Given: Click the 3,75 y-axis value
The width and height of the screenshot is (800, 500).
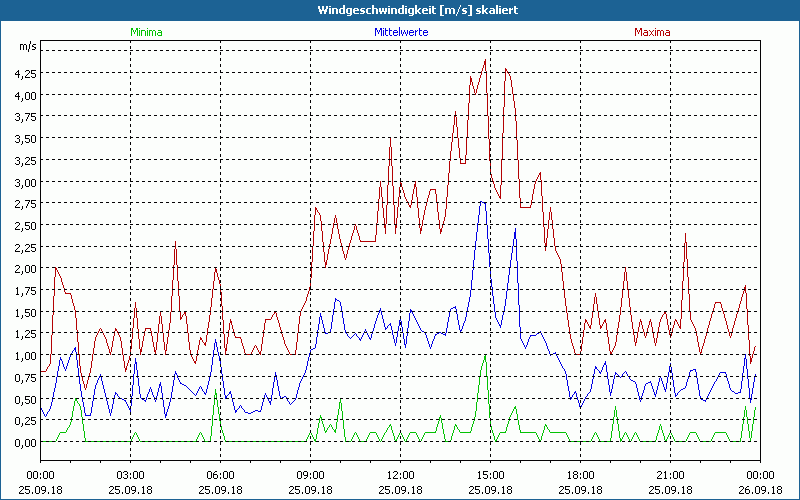Looking at the screenshot, I should point(26,117).
